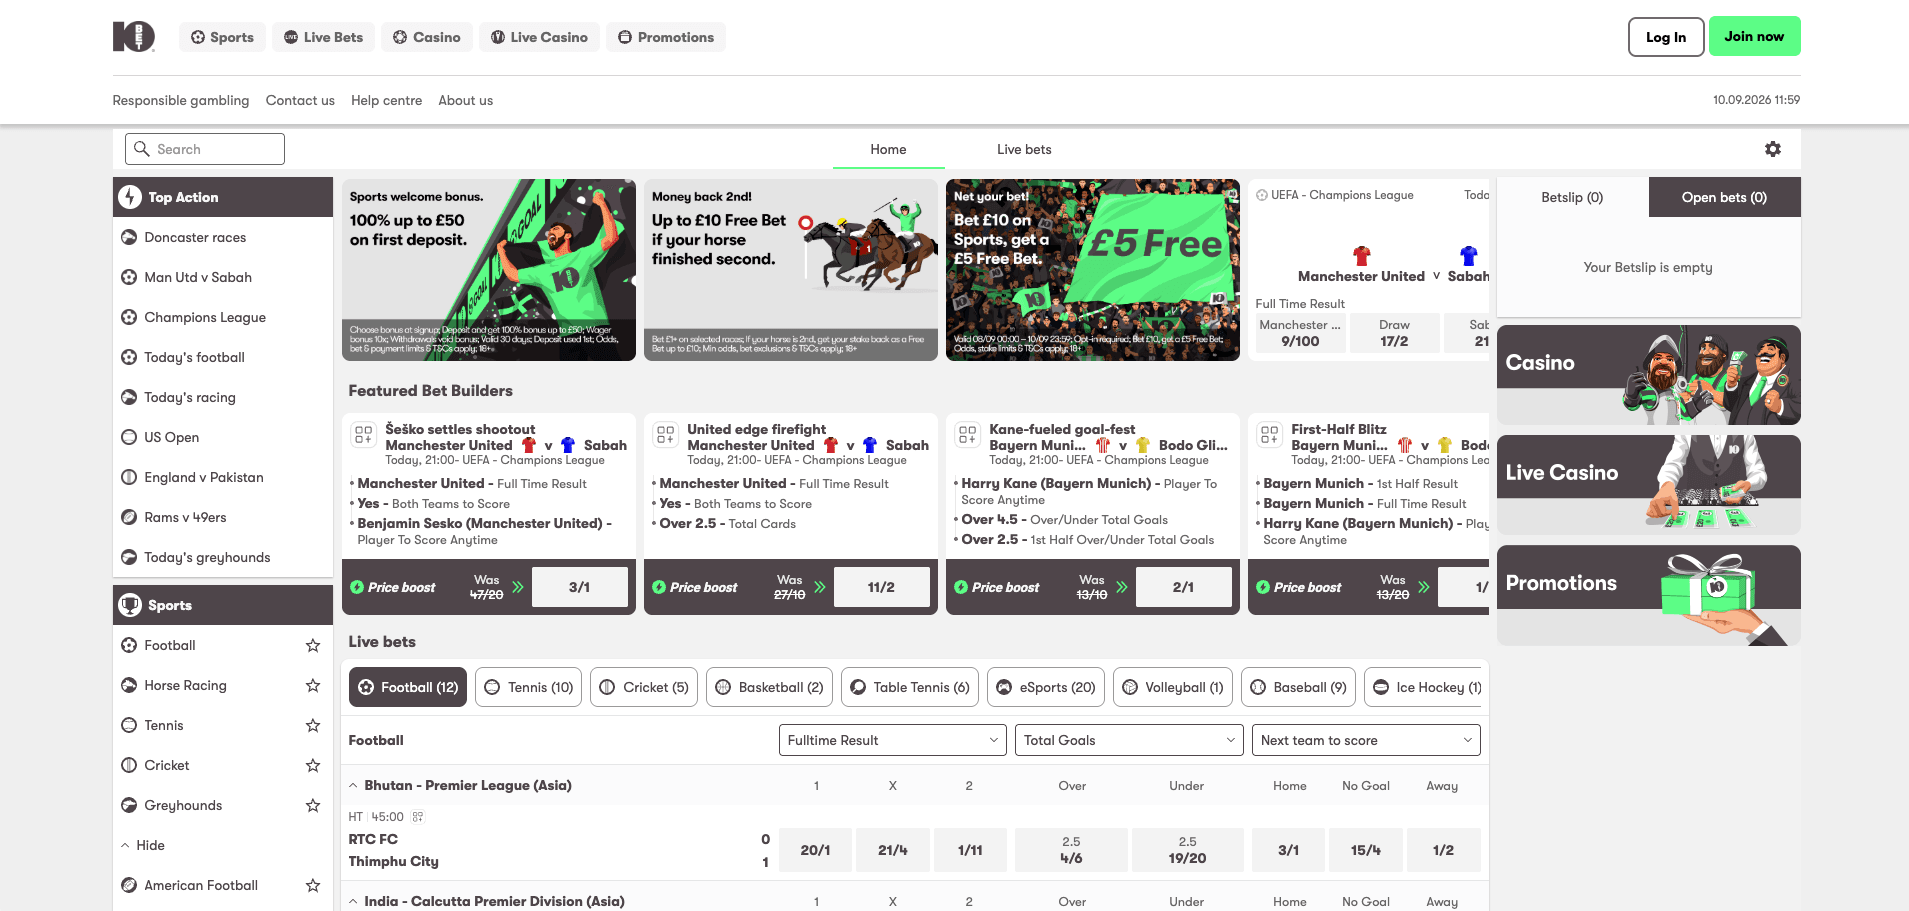1909x911 pixels.
Task: Click the Sports trophy header icon
Action: click(130, 605)
